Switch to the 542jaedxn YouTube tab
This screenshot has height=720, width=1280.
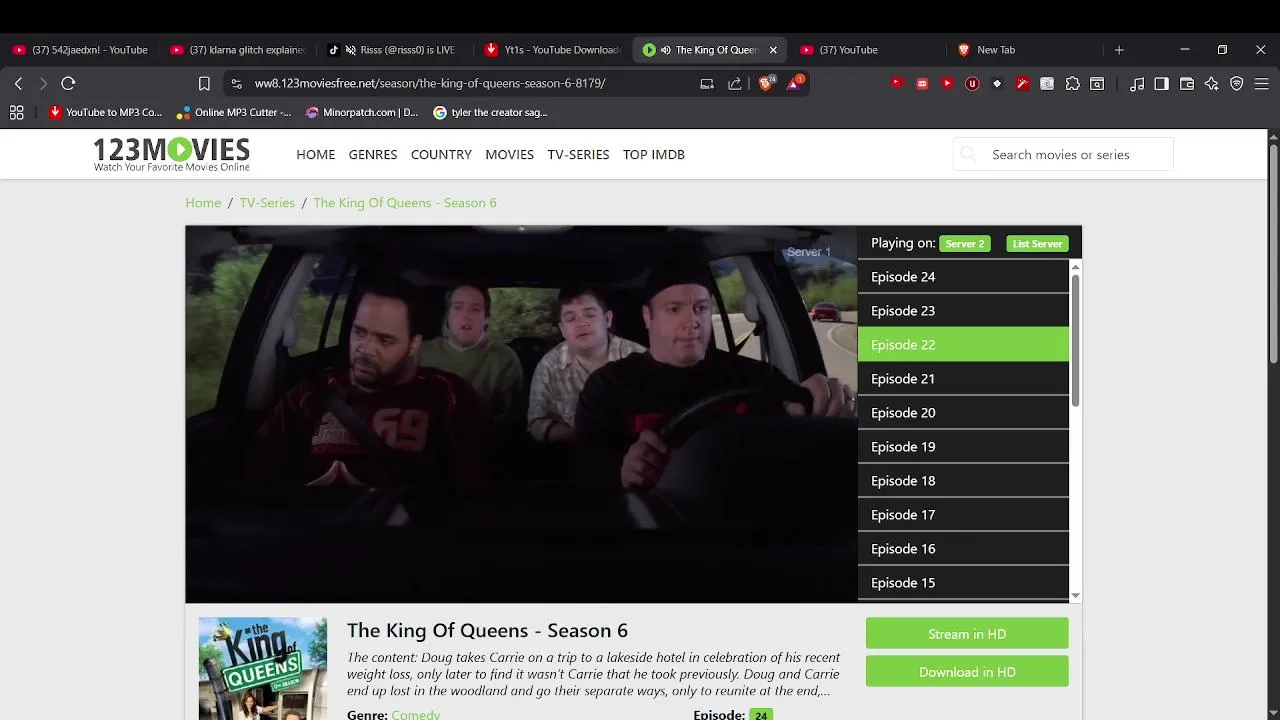81,50
